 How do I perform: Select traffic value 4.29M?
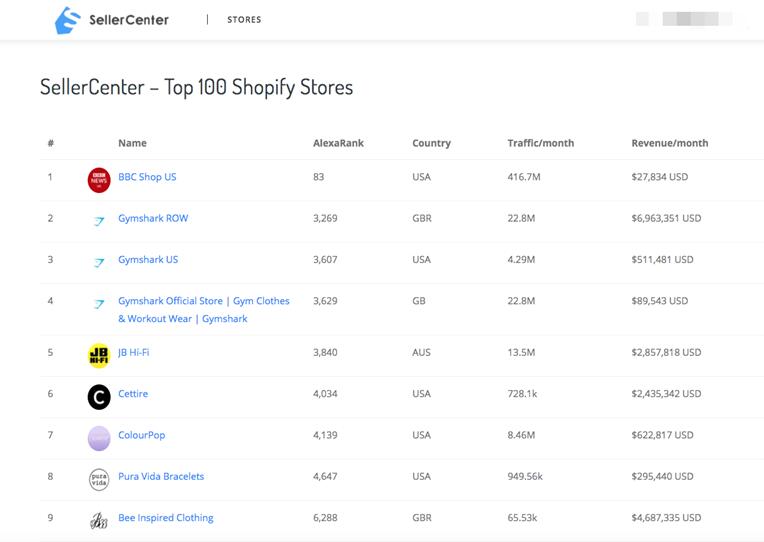coord(521,260)
